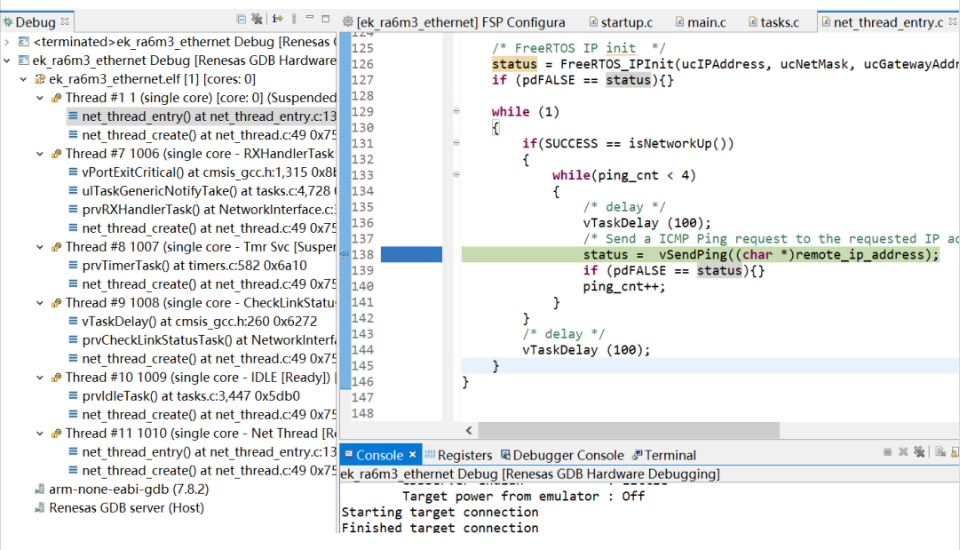Collapse Thread #8 Tmr Svc

pyautogui.click(x=40, y=247)
